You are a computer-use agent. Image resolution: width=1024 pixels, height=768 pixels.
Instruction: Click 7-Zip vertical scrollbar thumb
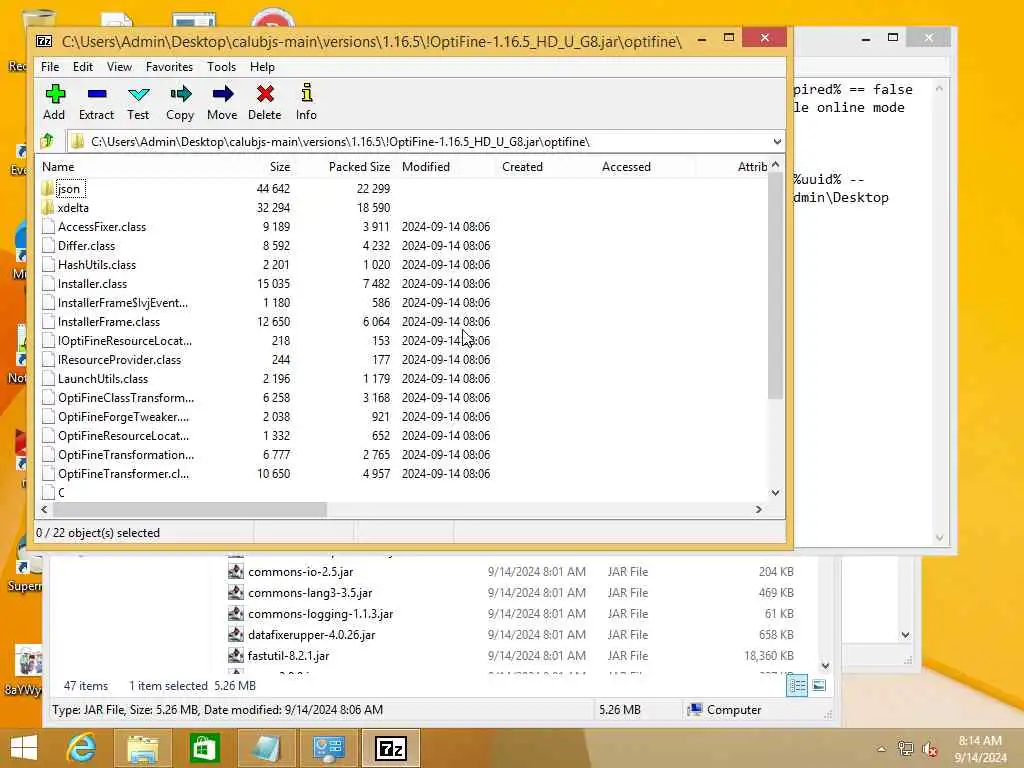775,286
